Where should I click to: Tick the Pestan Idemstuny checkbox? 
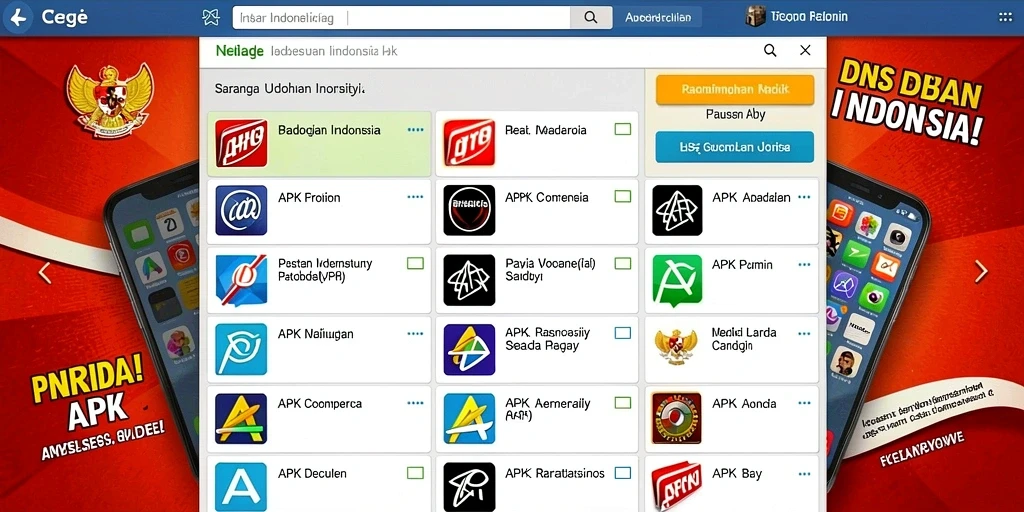[415, 263]
